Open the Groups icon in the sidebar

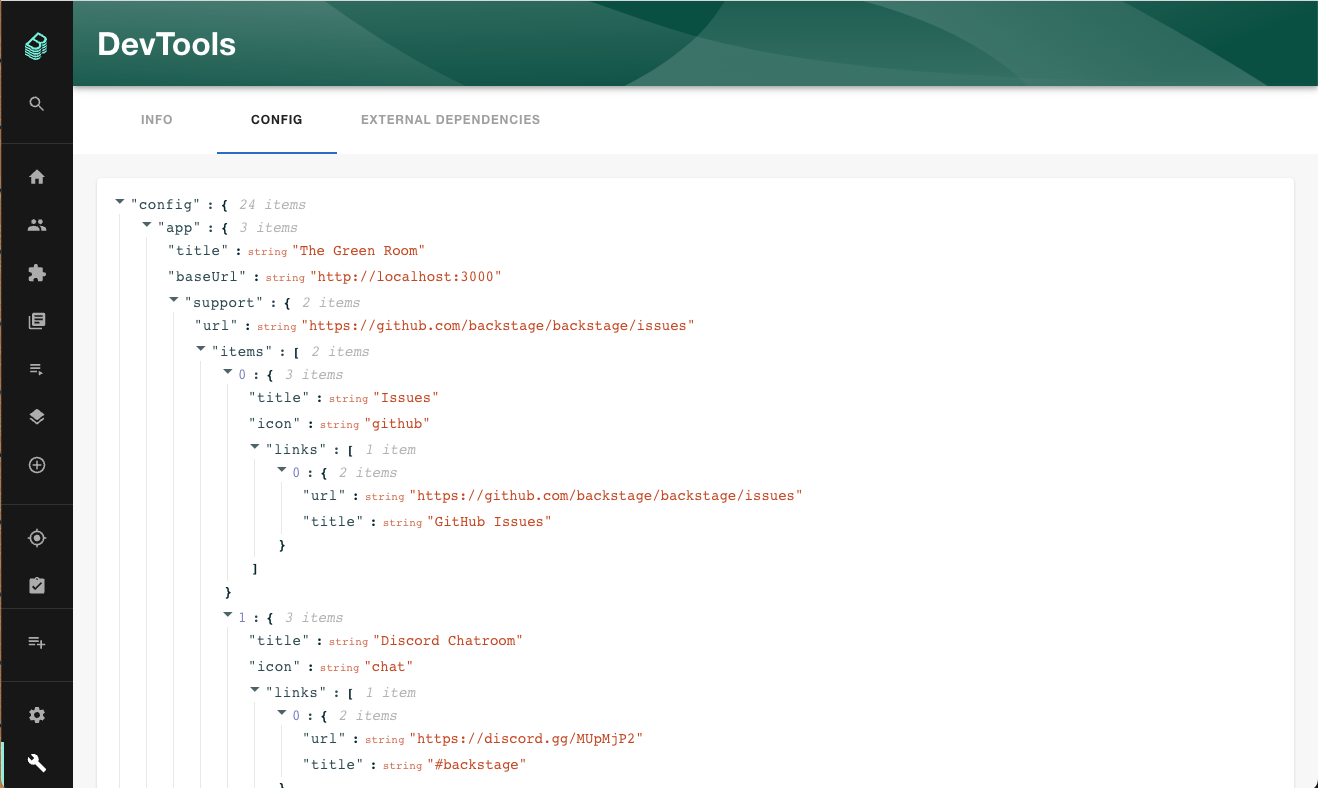(x=37, y=224)
